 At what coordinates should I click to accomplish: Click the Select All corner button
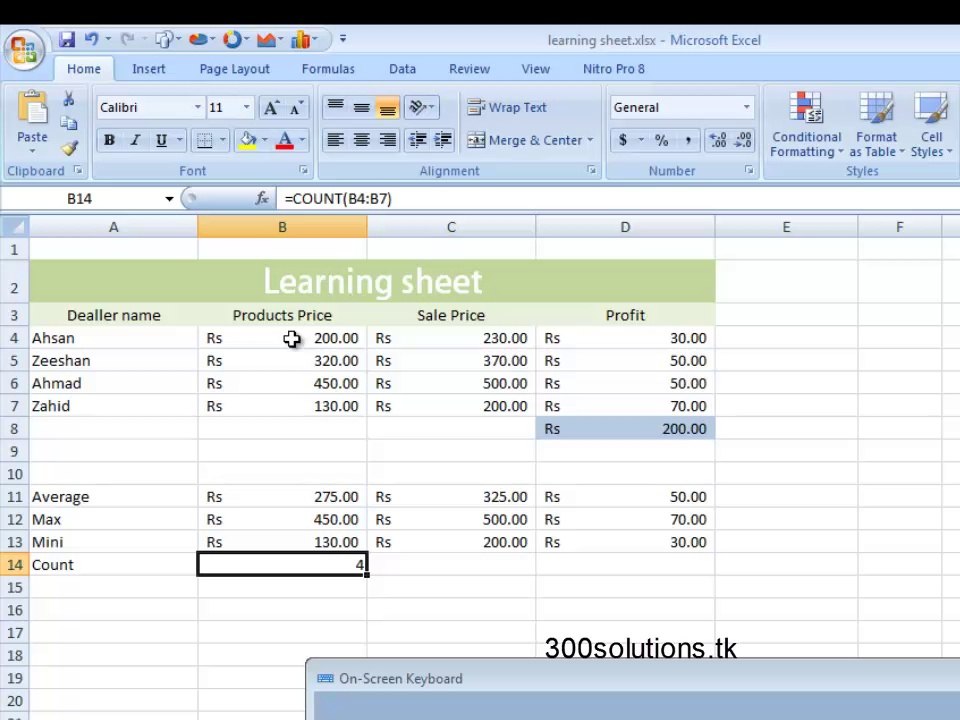point(15,227)
